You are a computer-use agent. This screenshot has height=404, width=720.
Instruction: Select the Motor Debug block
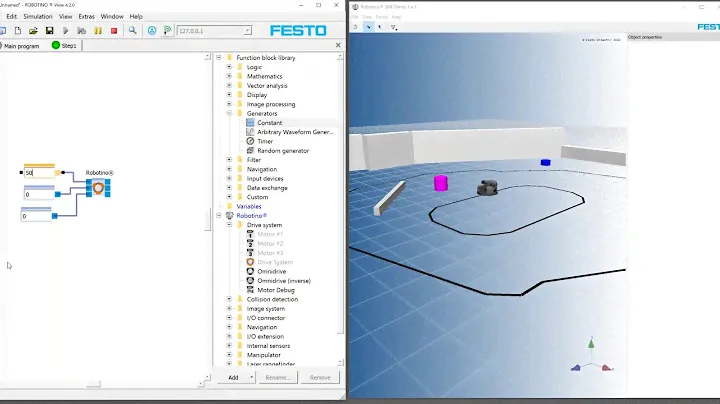[x=275, y=290]
